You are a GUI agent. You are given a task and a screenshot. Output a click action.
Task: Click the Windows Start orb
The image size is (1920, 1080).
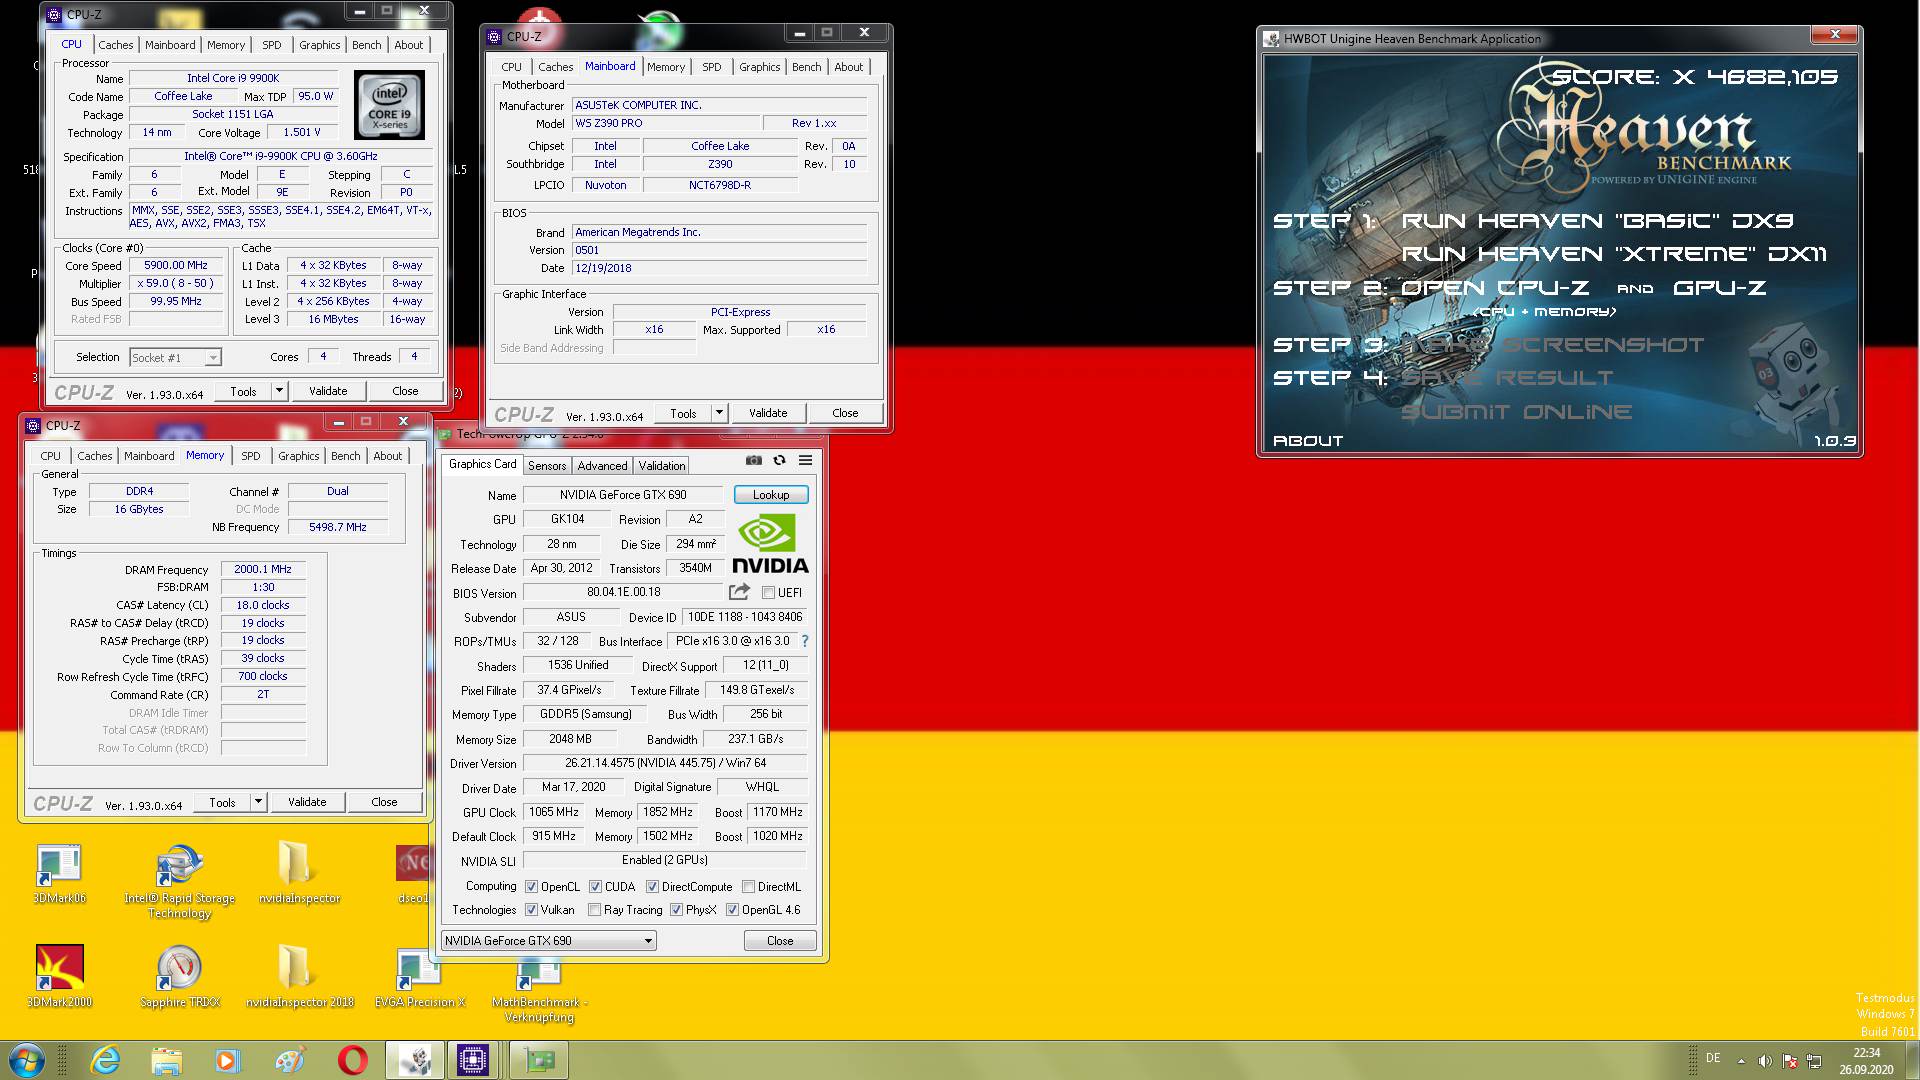(x=27, y=1060)
